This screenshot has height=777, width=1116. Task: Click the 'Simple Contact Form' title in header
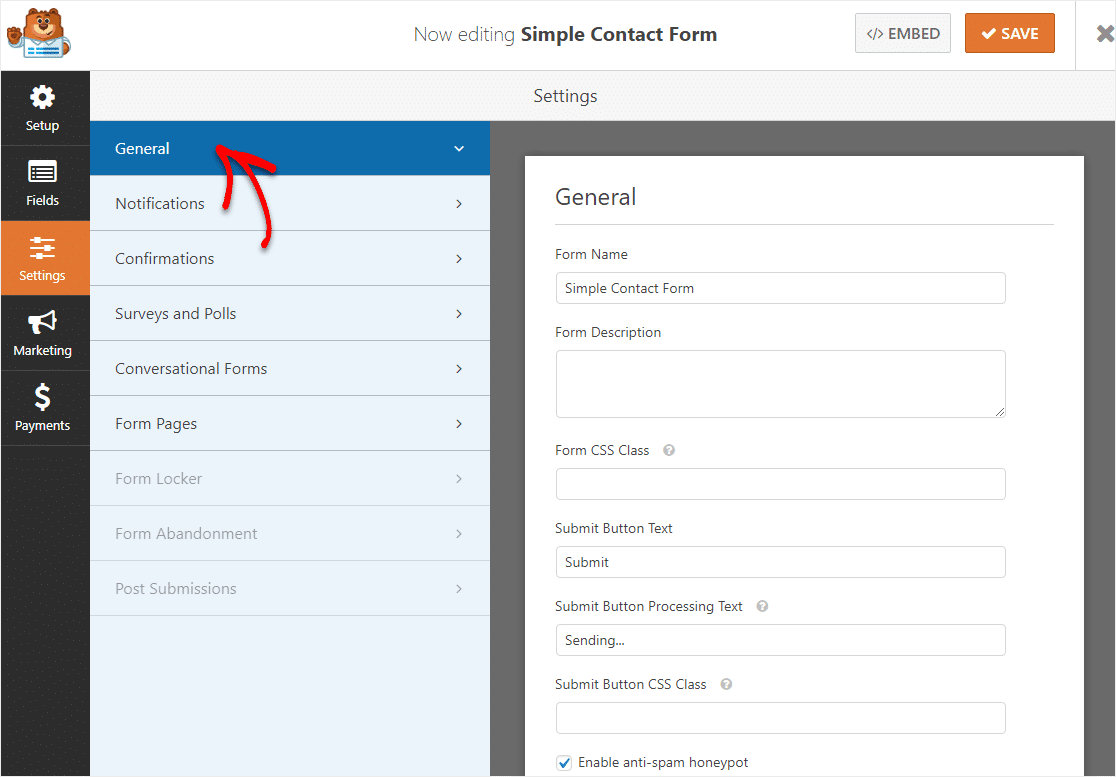[x=618, y=34]
